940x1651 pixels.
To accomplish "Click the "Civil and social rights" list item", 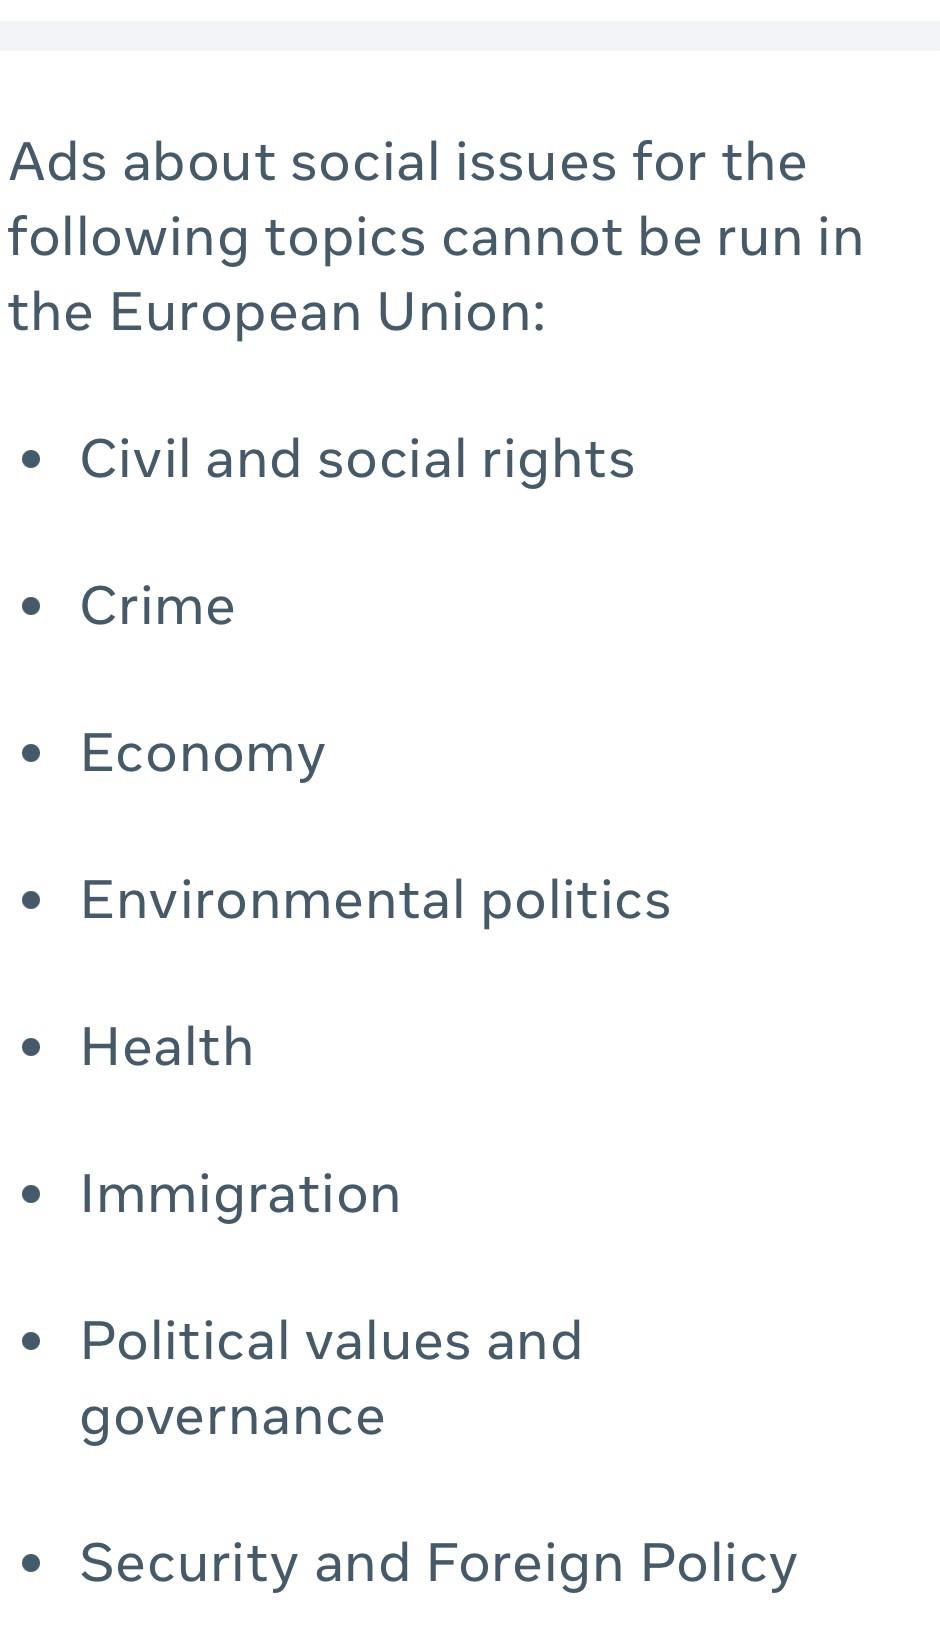I will (x=357, y=459).
